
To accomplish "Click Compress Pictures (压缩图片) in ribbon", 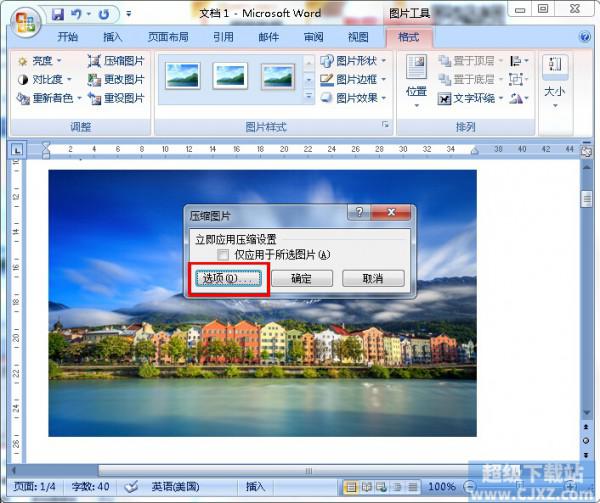I will tap(116, 60).
